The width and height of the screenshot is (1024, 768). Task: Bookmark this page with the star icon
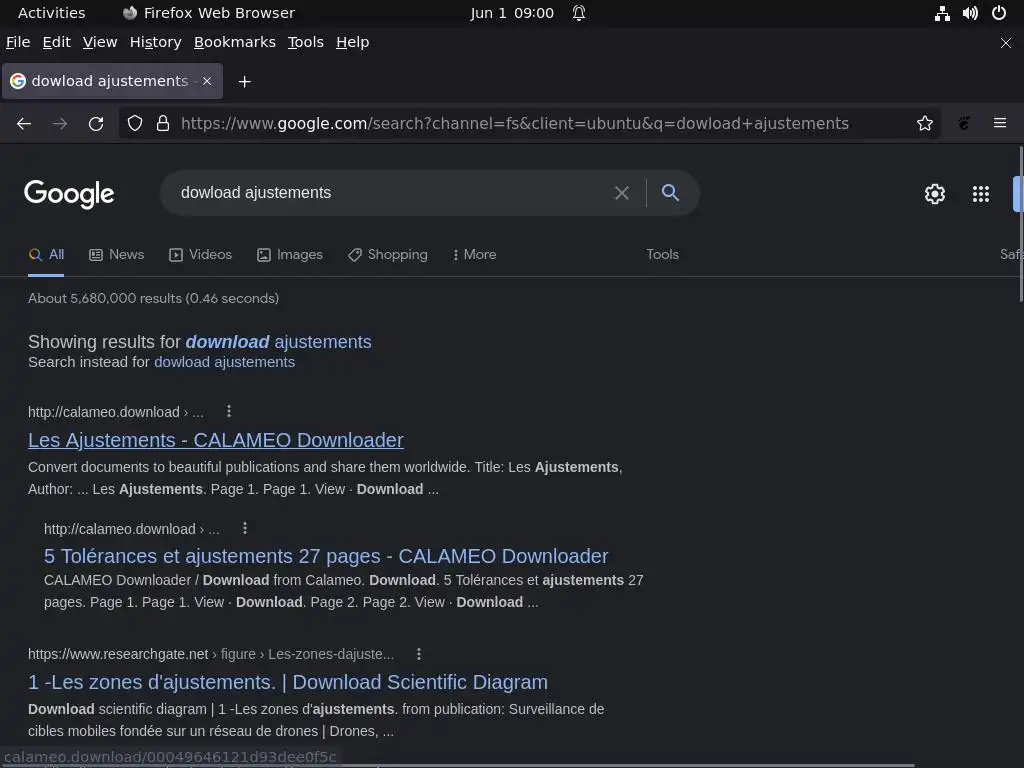925,123
